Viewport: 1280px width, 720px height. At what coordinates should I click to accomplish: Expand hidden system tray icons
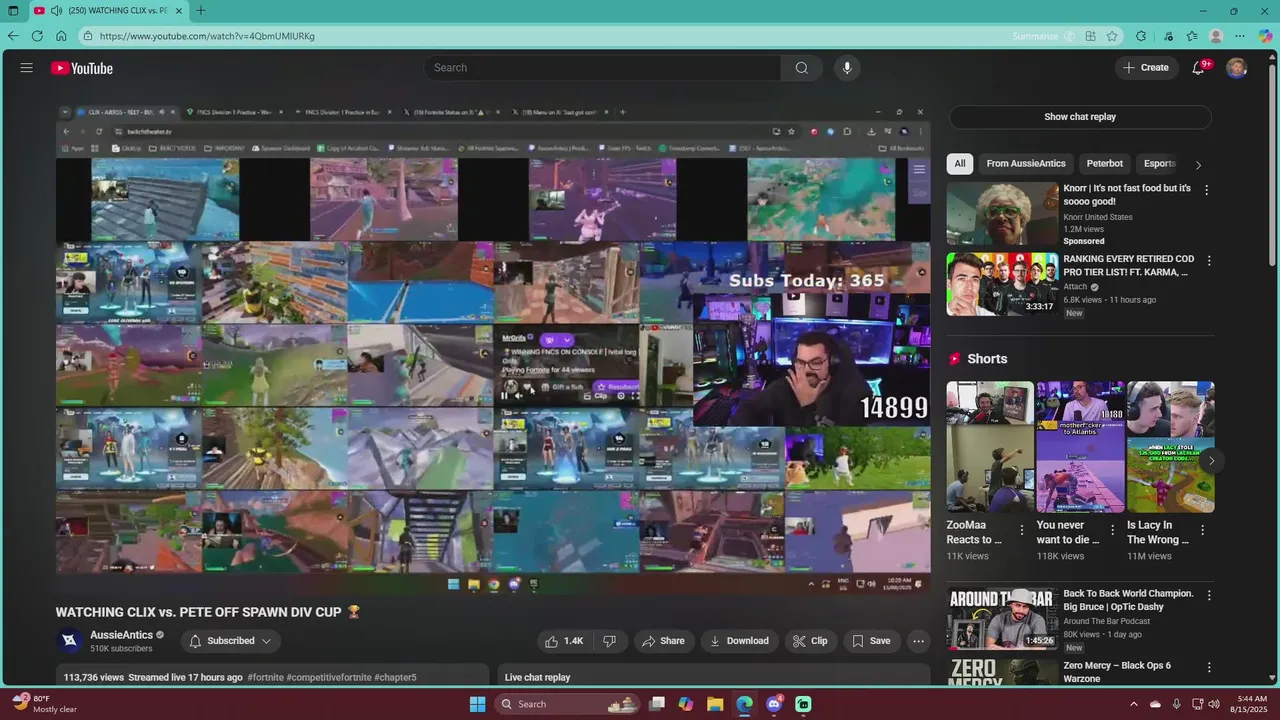(x=1135, y=704)
